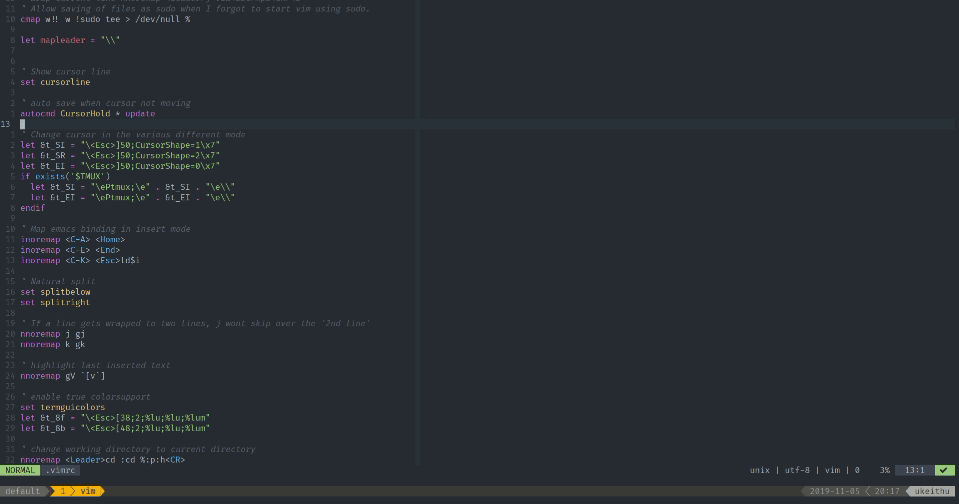
Task: Click the line 'set termguicolors'
Action: click(x=62, y=407)
